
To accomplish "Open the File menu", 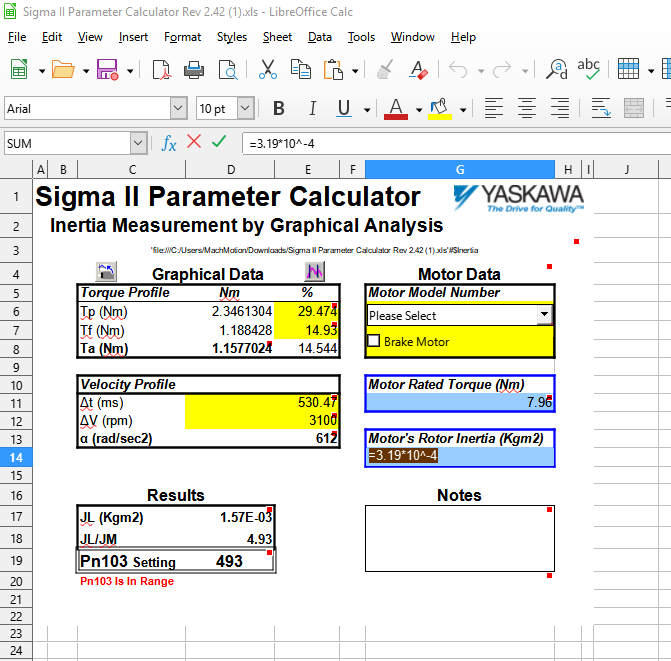I will click(17, 37).
